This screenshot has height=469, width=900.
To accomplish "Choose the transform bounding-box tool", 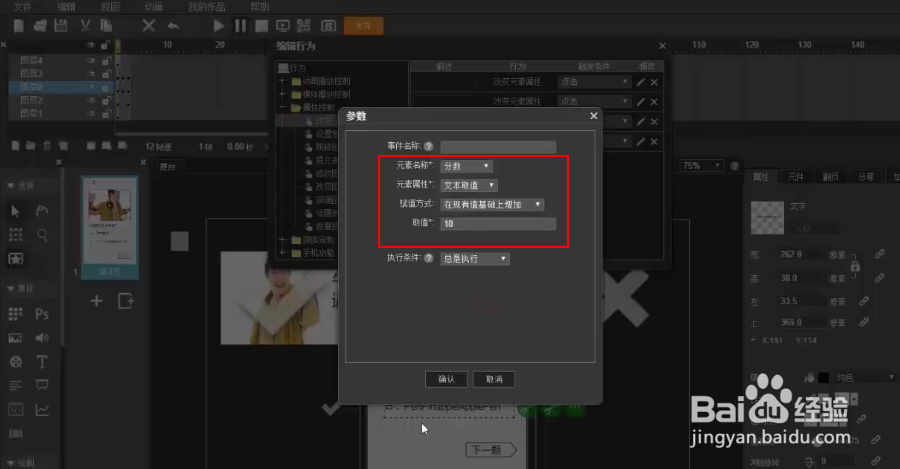I will 15,235.
